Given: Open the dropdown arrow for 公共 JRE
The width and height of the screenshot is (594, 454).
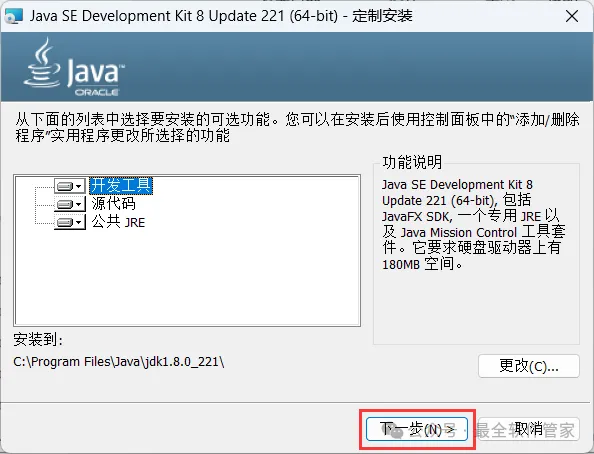Looking at the screenshot, I should (79, 222).
